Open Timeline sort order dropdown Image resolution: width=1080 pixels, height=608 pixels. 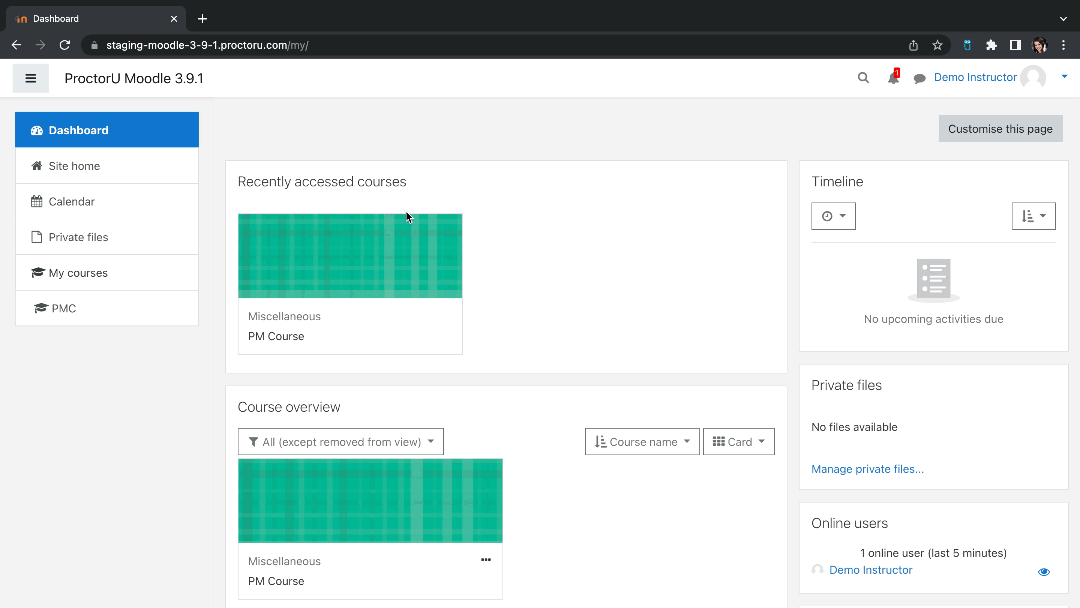coord(1033,216)
